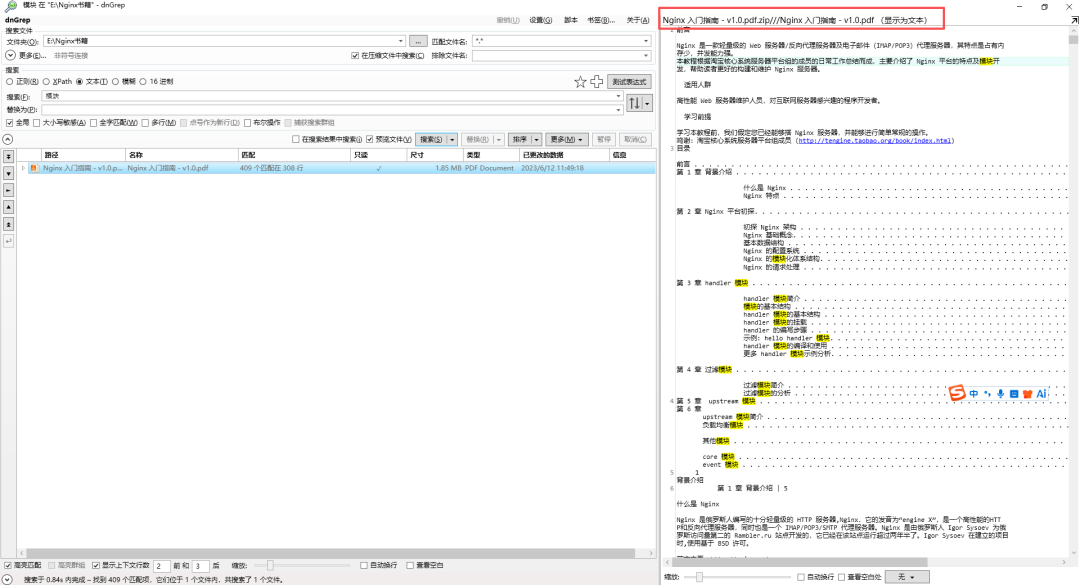Click the punctuation icon on the IME toolbar
This screenshot has width=1080, height=585.
coord(987,393)
